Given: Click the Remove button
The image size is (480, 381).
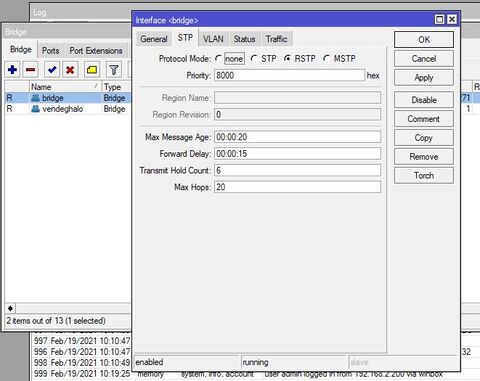Looking at the screenshot, I should tap(424, 157).
